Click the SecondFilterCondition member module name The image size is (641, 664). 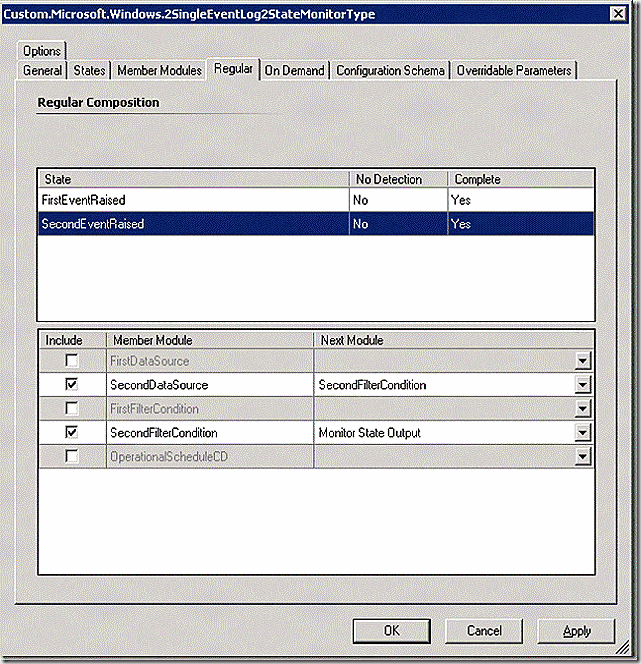[164, 433]
